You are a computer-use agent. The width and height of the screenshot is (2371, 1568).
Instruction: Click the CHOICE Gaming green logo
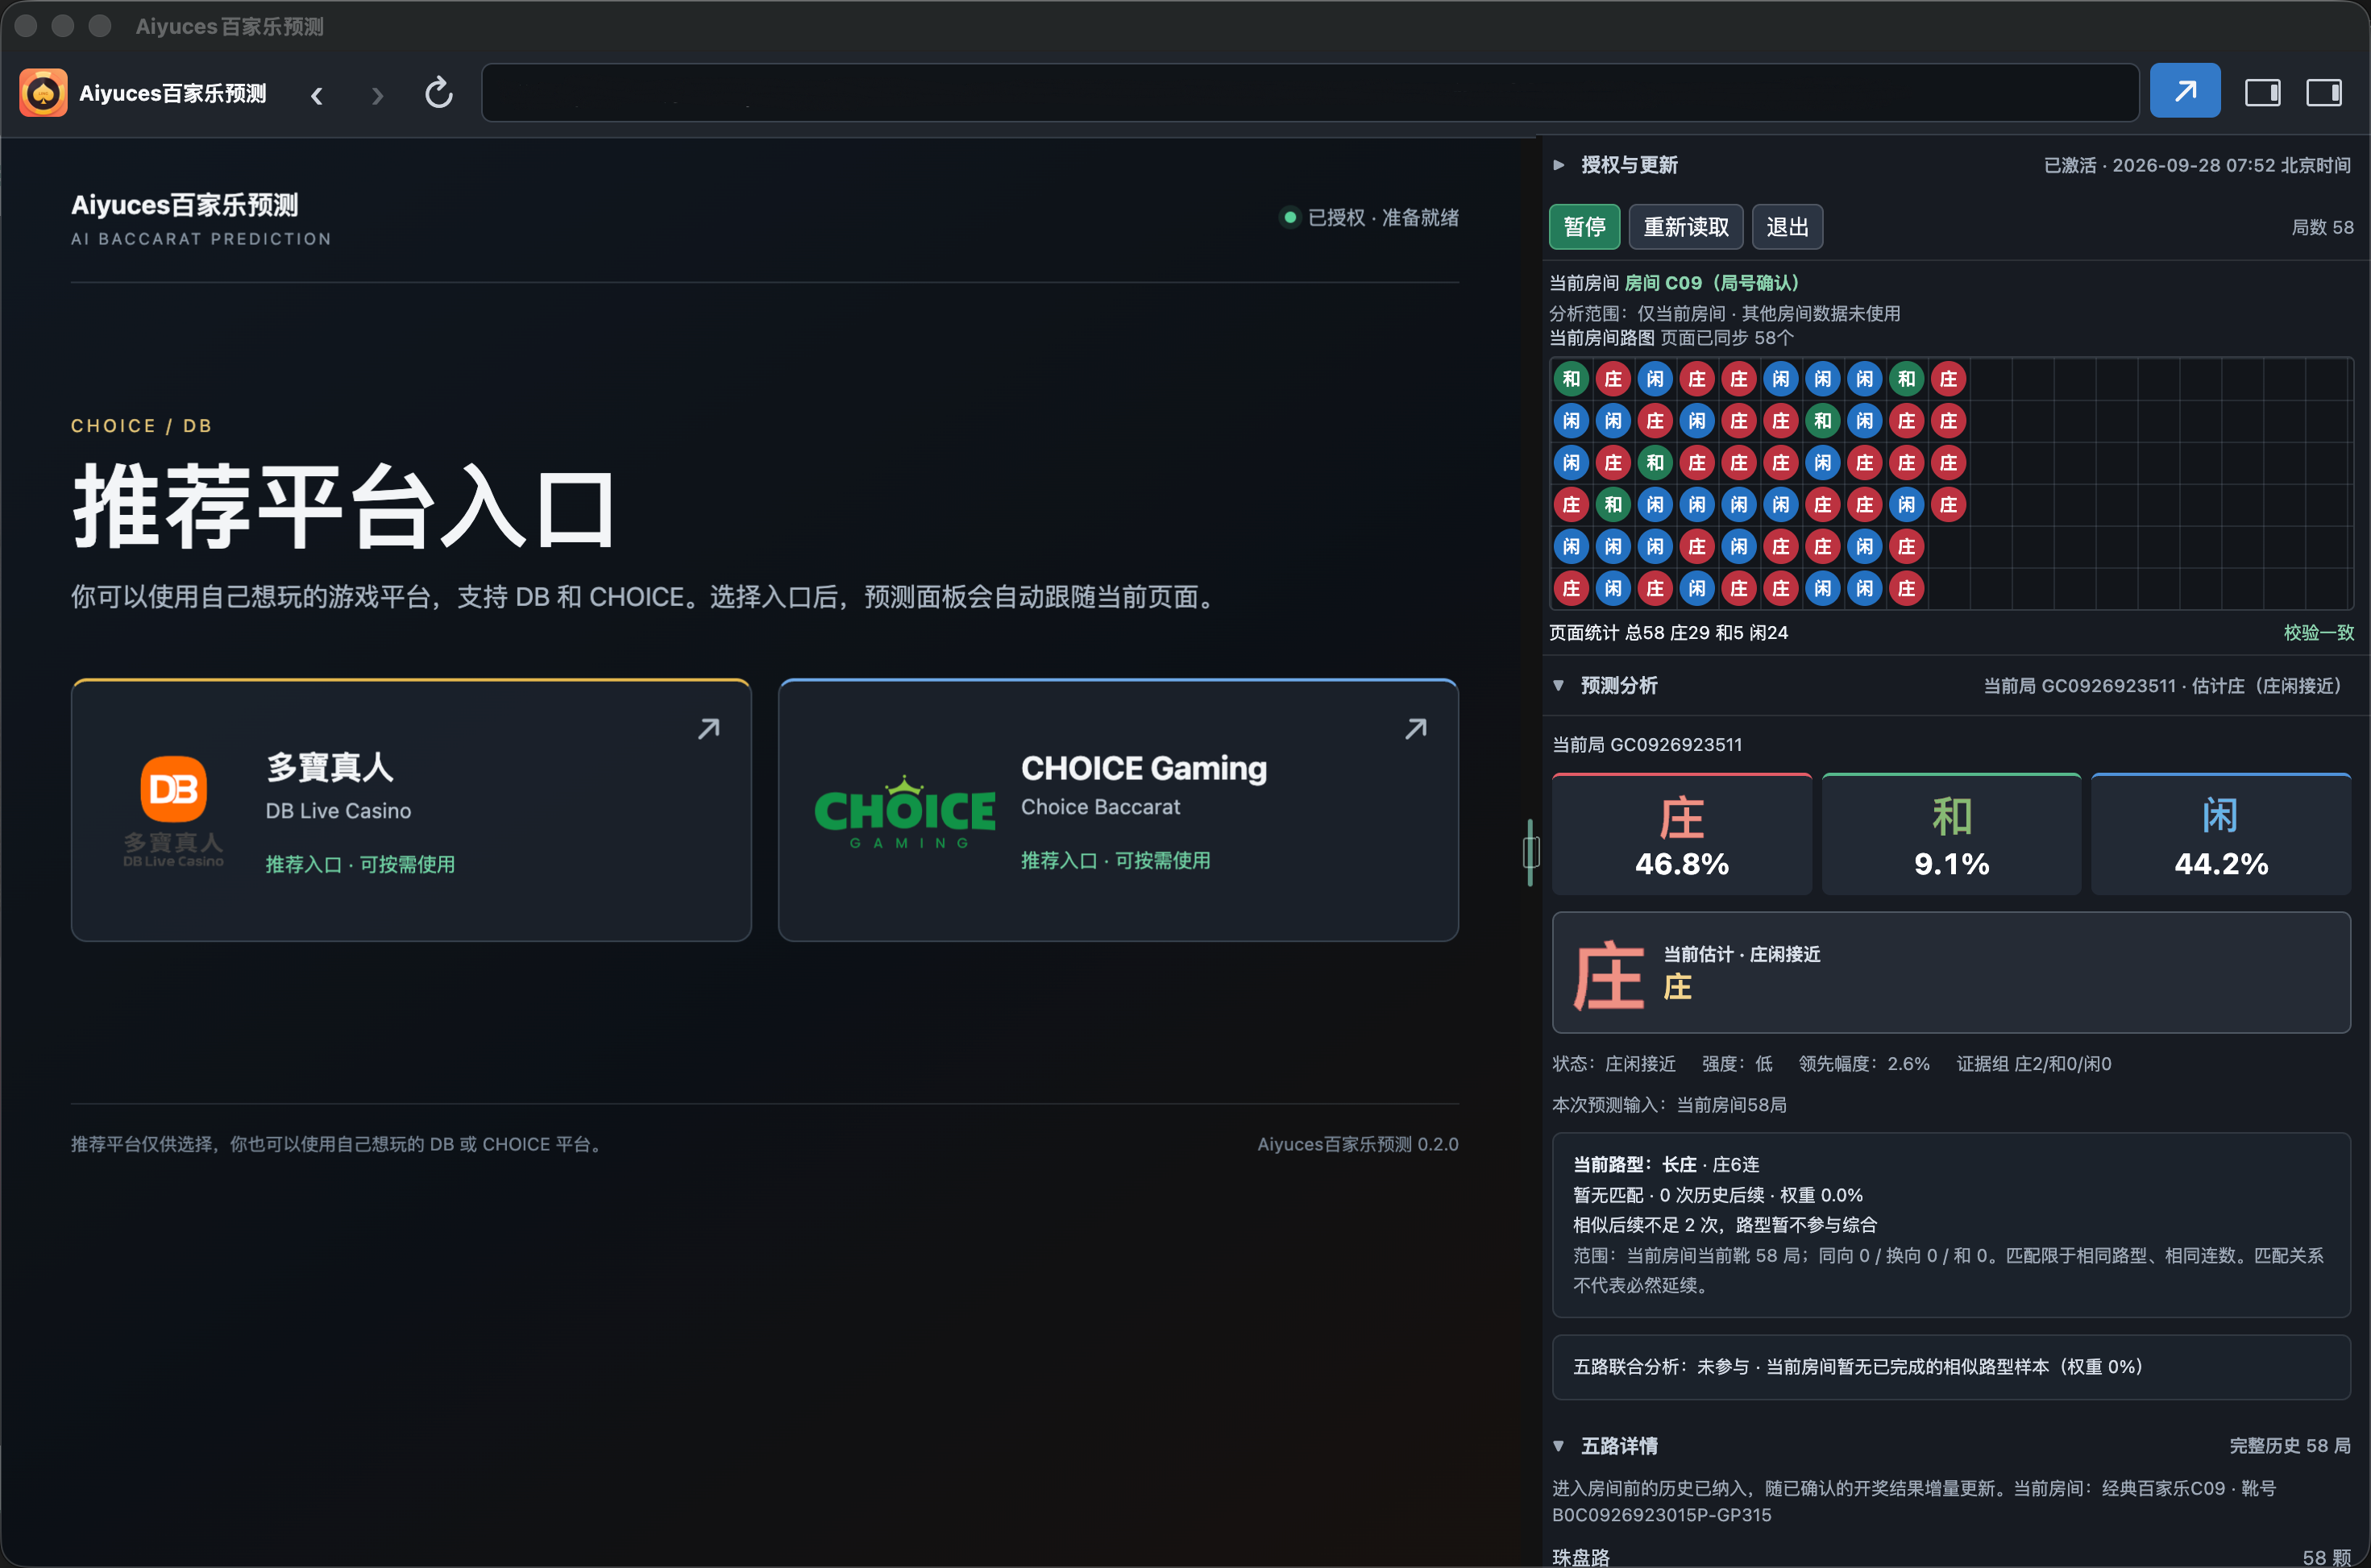[904, 811]
